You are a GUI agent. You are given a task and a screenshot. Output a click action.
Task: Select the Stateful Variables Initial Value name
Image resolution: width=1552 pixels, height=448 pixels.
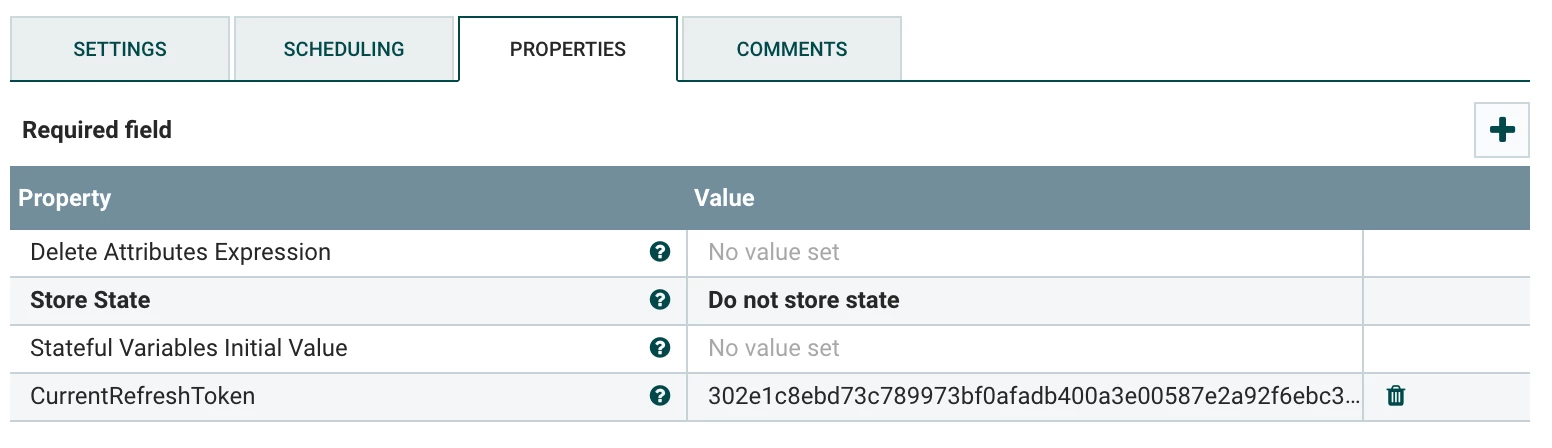coord(189,348)
